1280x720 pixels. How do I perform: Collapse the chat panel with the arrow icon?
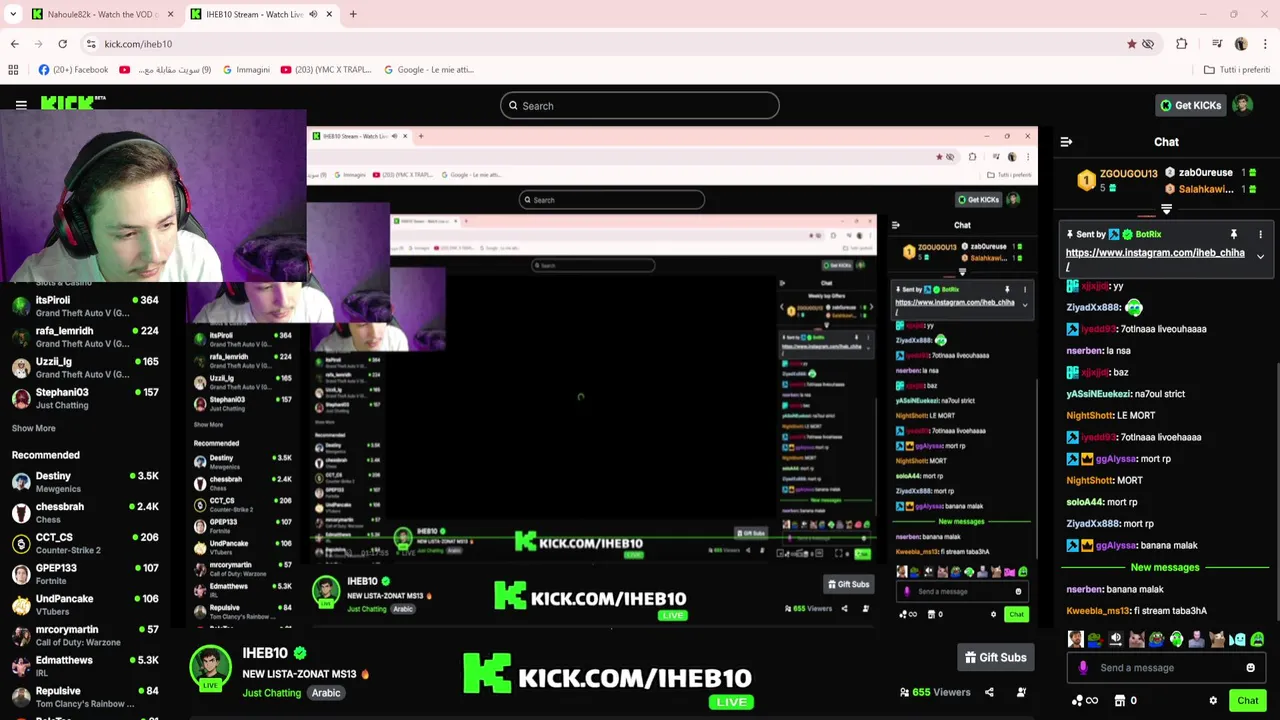pos(1066,142)
